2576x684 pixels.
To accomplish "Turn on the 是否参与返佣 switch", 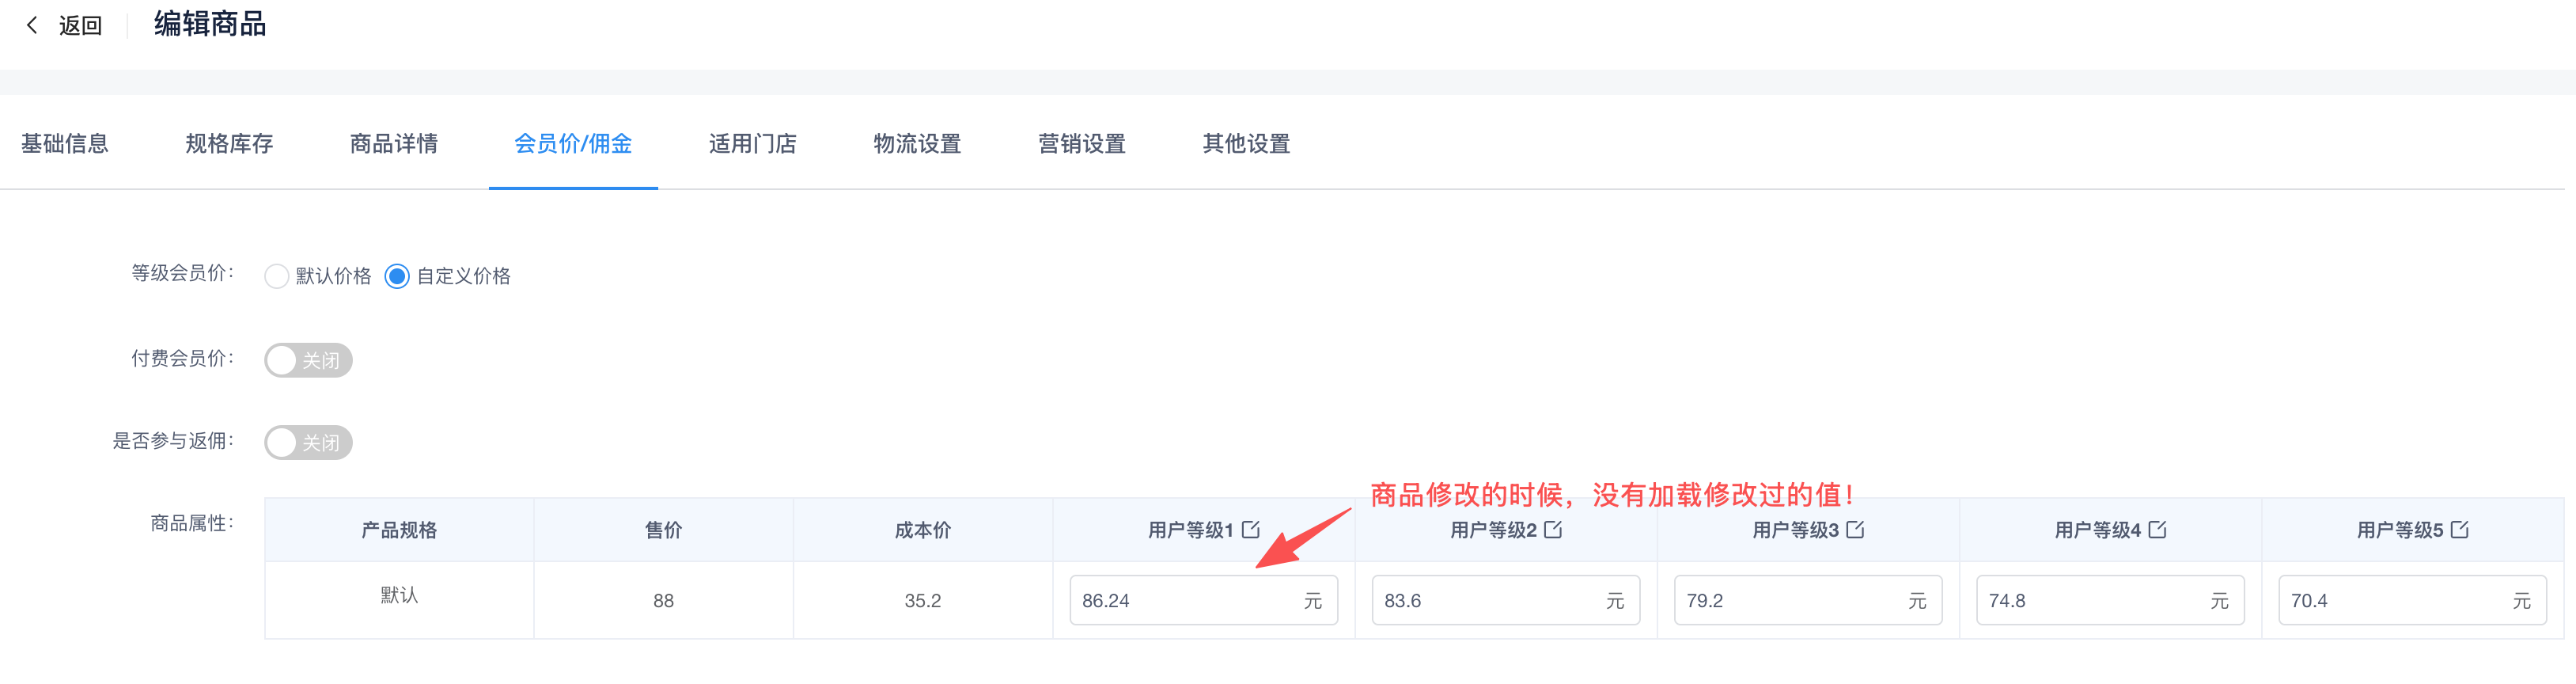I will [x=308, y=442].
